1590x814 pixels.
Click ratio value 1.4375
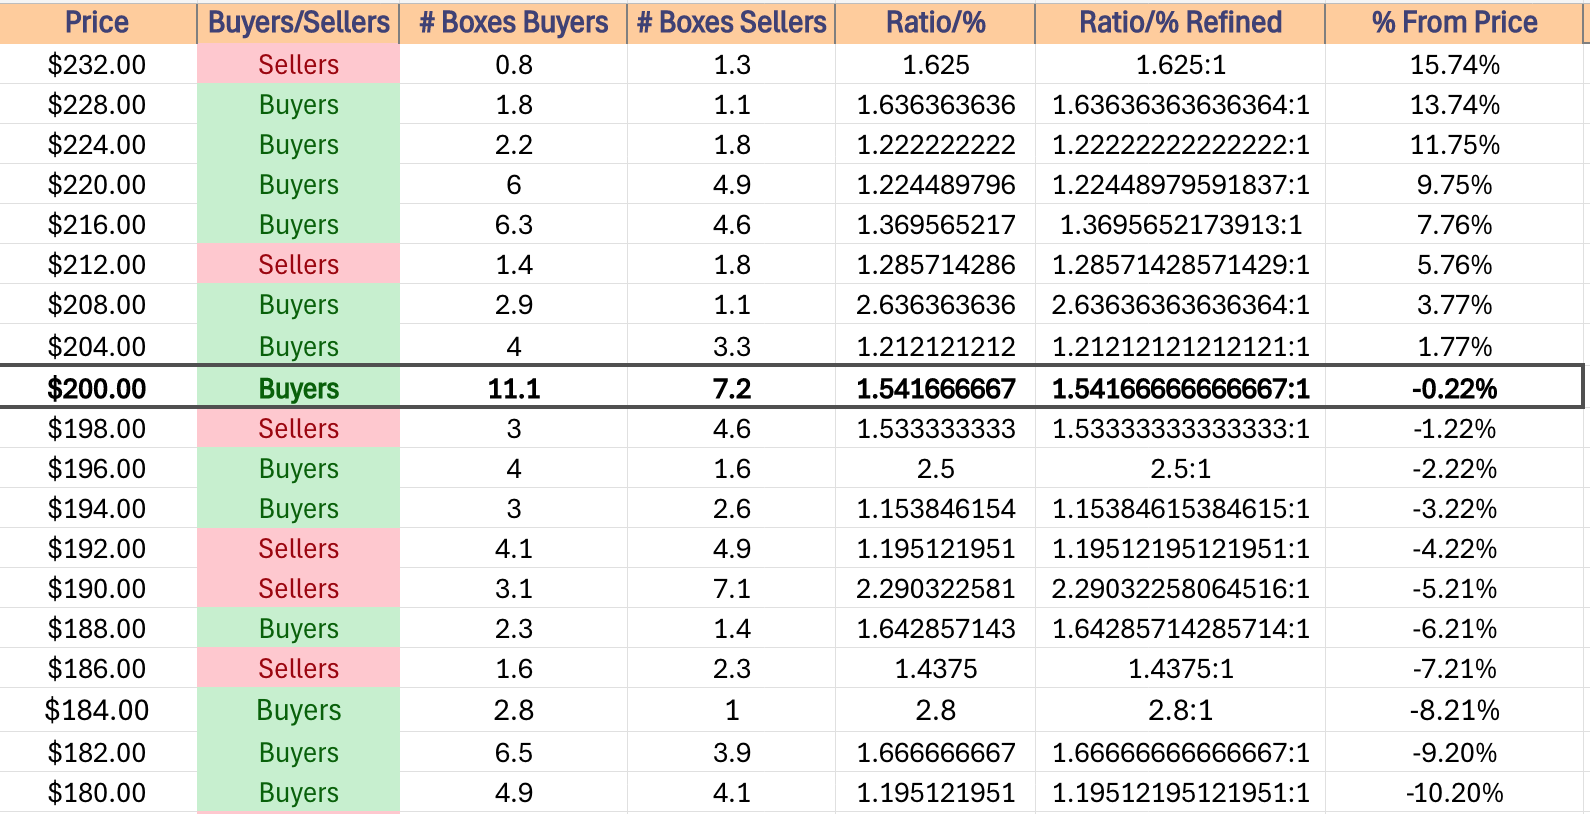[935, 669]
